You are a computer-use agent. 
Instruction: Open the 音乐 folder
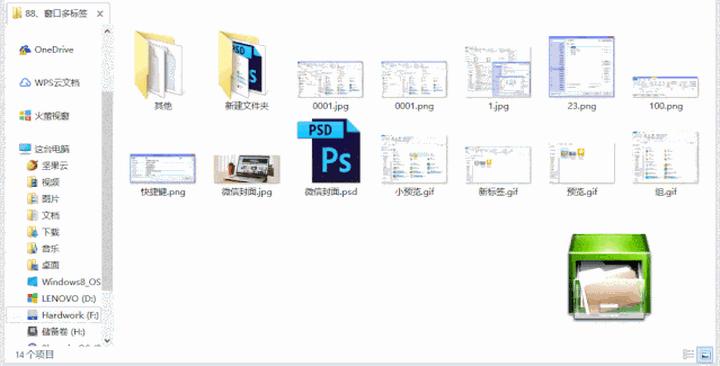[x=43, y=248]
